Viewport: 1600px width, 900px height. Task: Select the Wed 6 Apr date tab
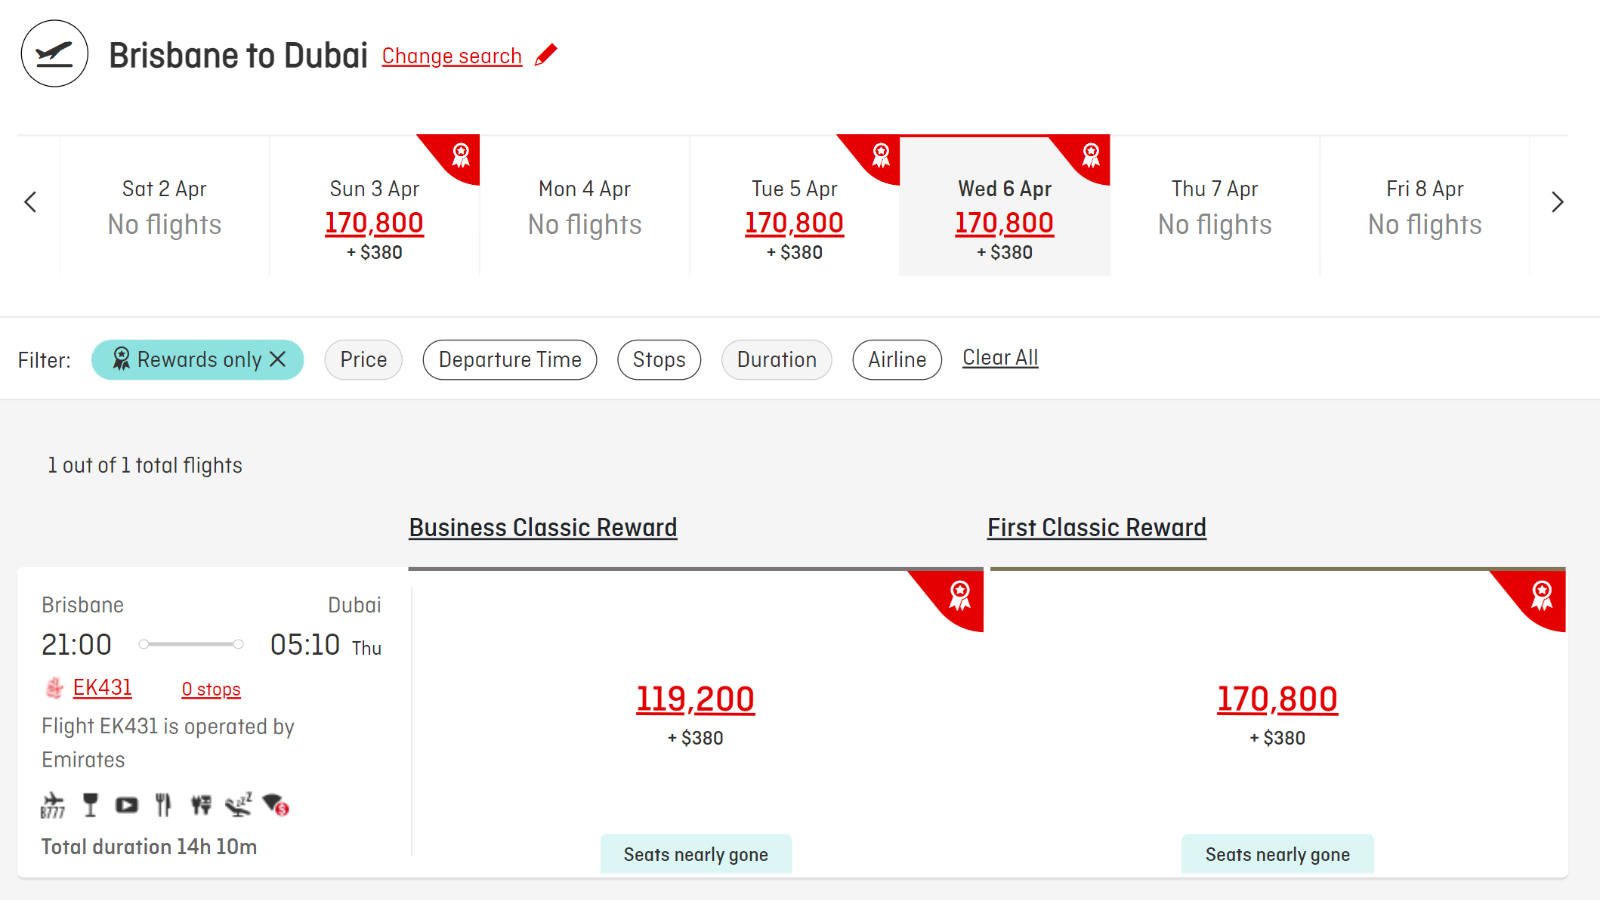pos(1005,205)
